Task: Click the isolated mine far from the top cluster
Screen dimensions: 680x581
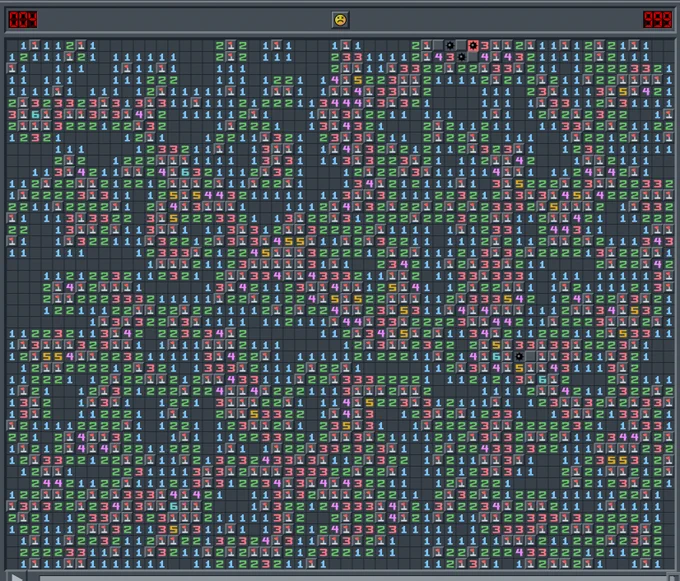Action: click(x=519, y=356)
